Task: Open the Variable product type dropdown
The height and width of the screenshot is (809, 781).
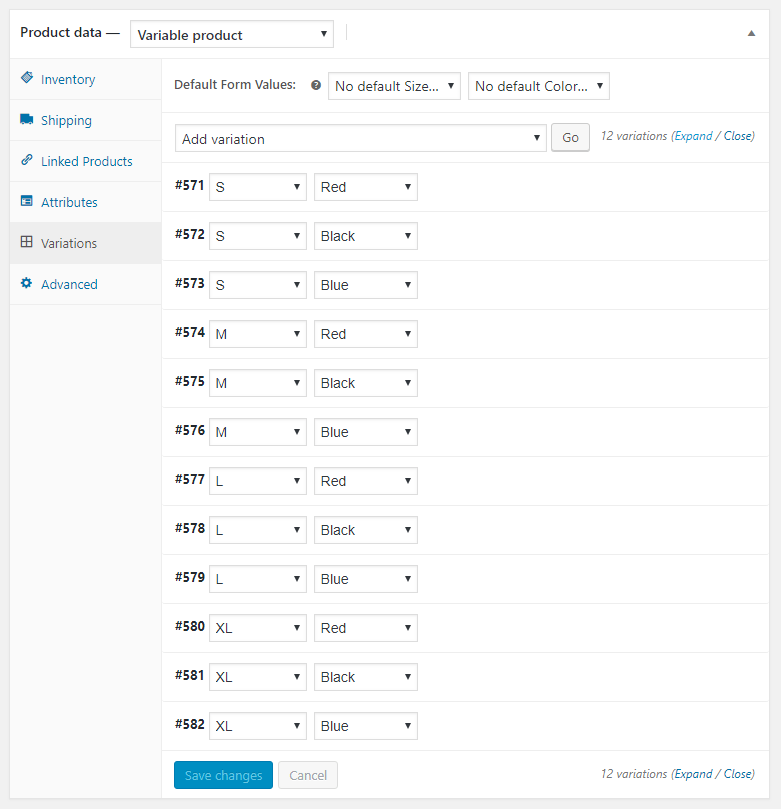Action: coord(232,35)
